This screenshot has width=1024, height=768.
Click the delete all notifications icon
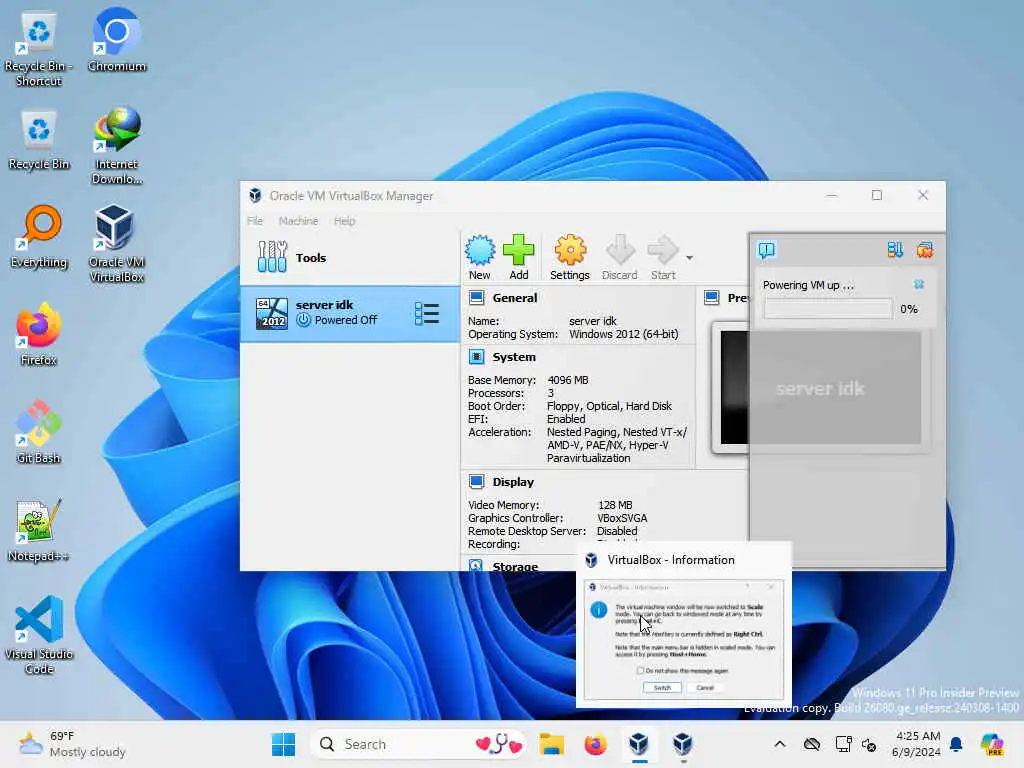tap(925, 249)
